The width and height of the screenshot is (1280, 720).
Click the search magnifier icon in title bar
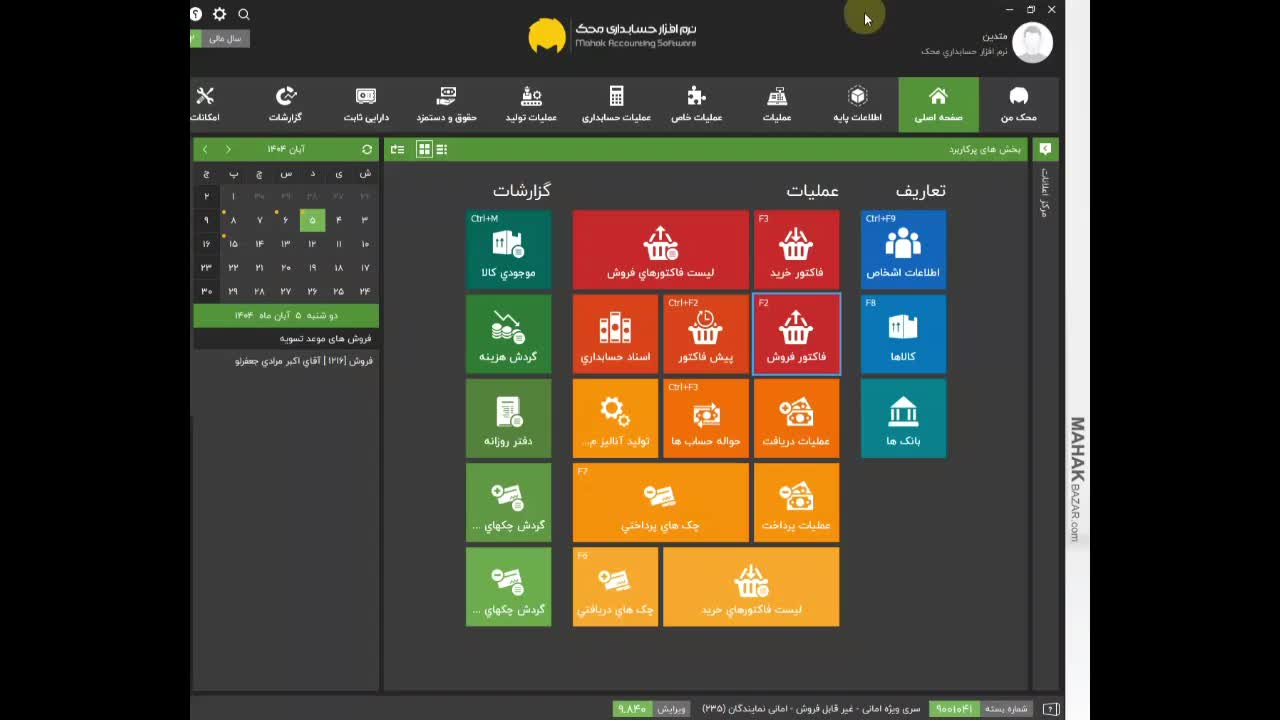tap(244, 14)
